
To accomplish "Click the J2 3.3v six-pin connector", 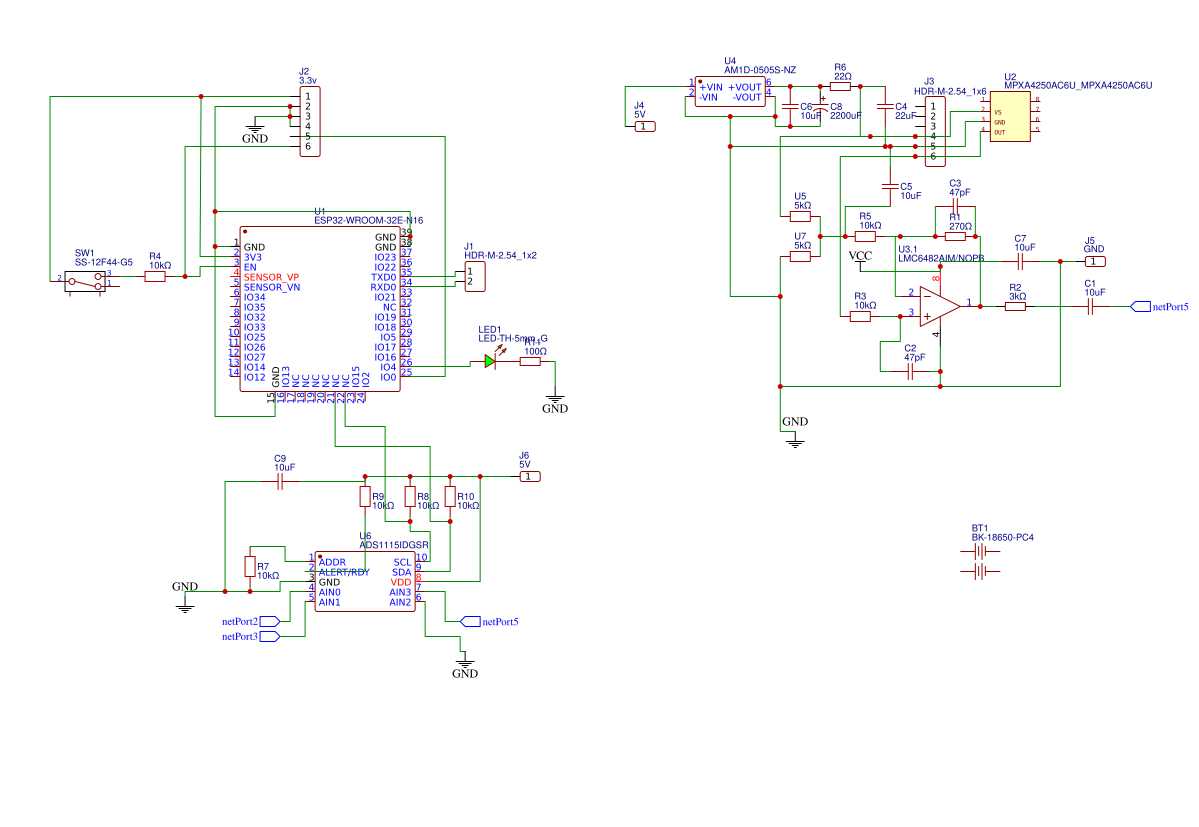I will click(310, 122).
